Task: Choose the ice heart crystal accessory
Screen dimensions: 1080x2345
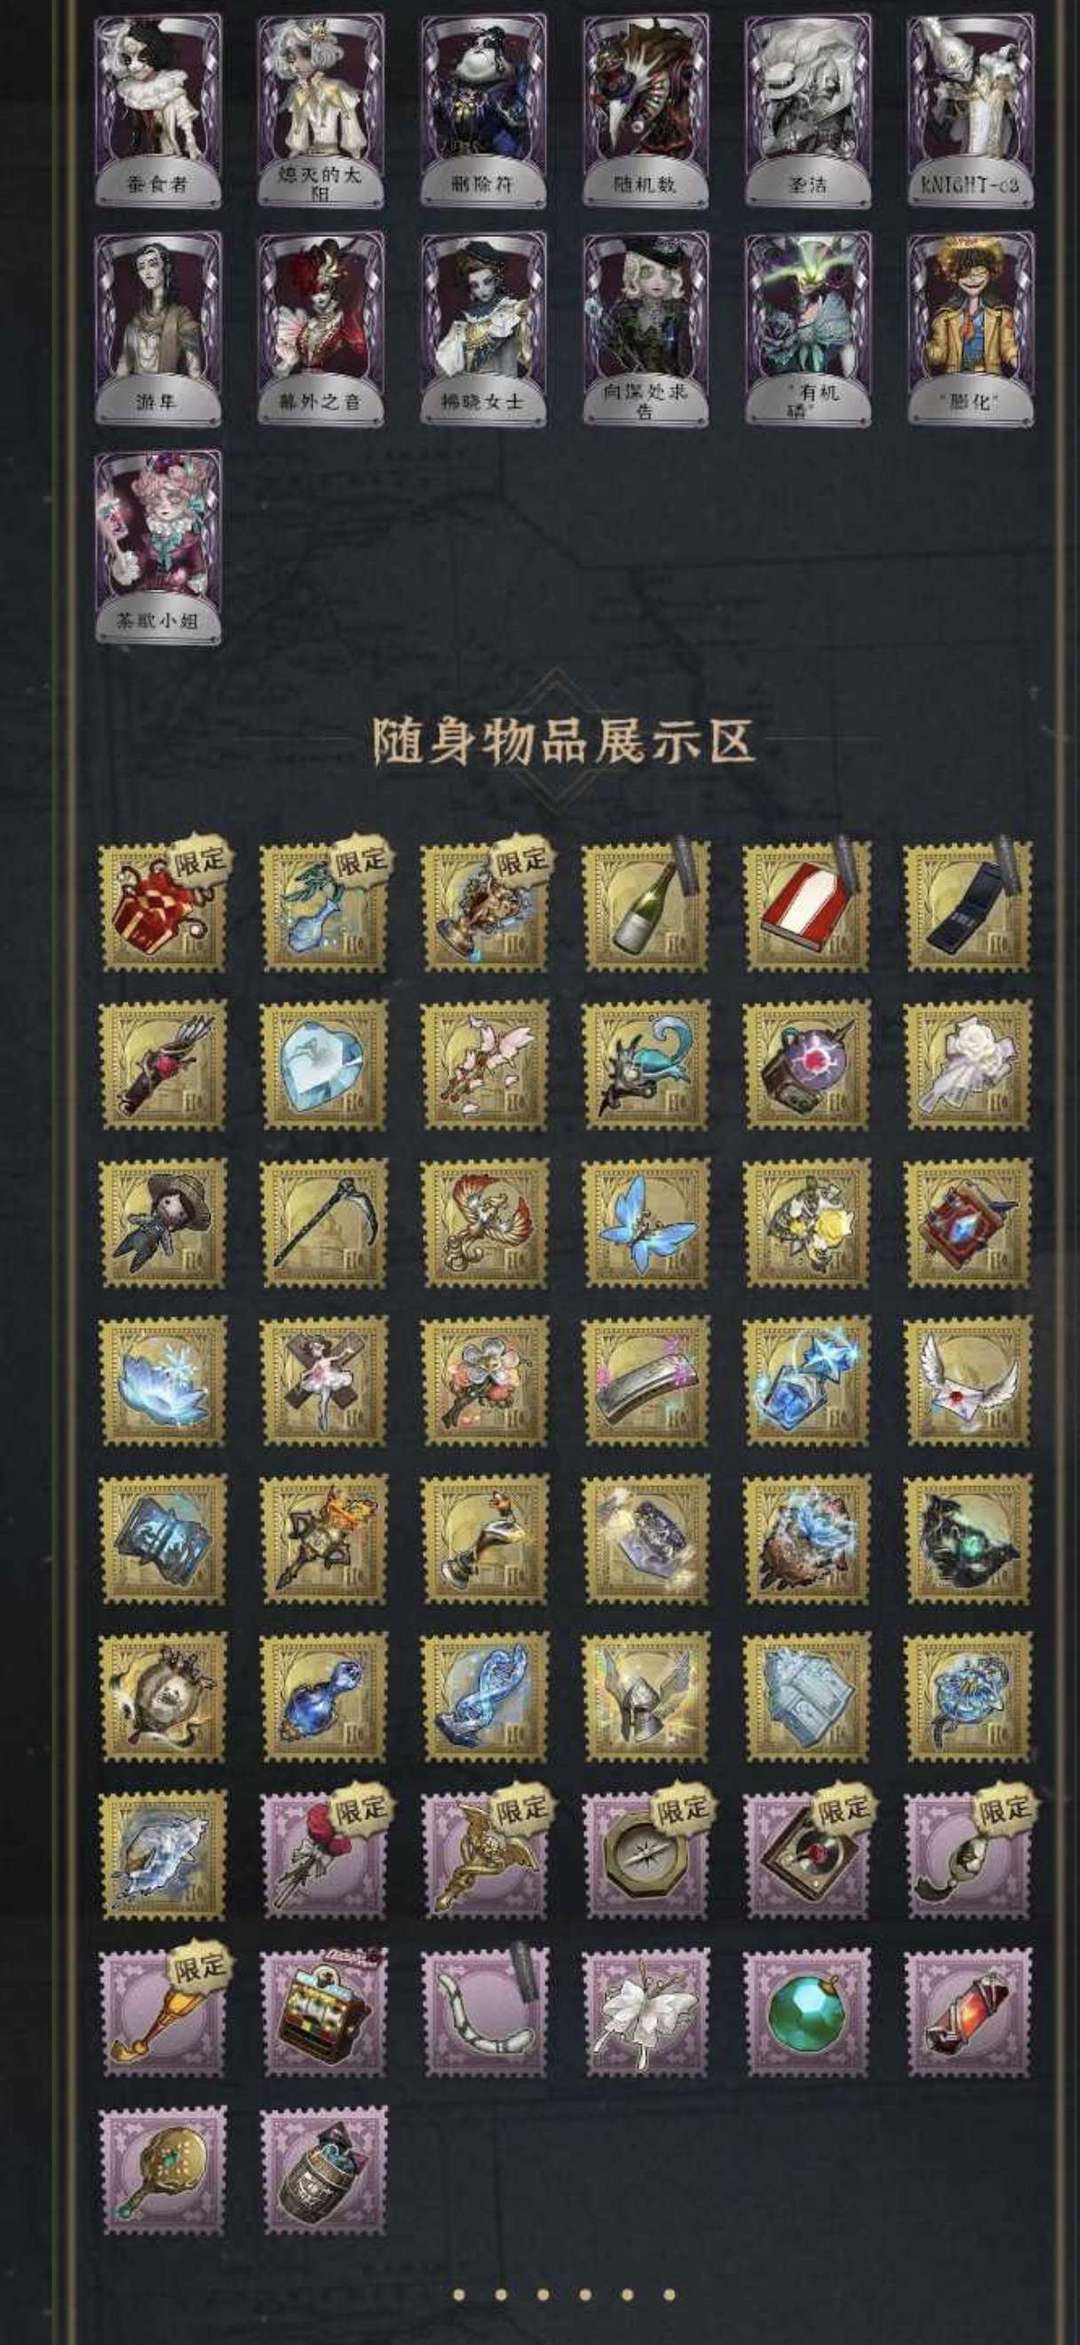Action: tap(324, 1066)
